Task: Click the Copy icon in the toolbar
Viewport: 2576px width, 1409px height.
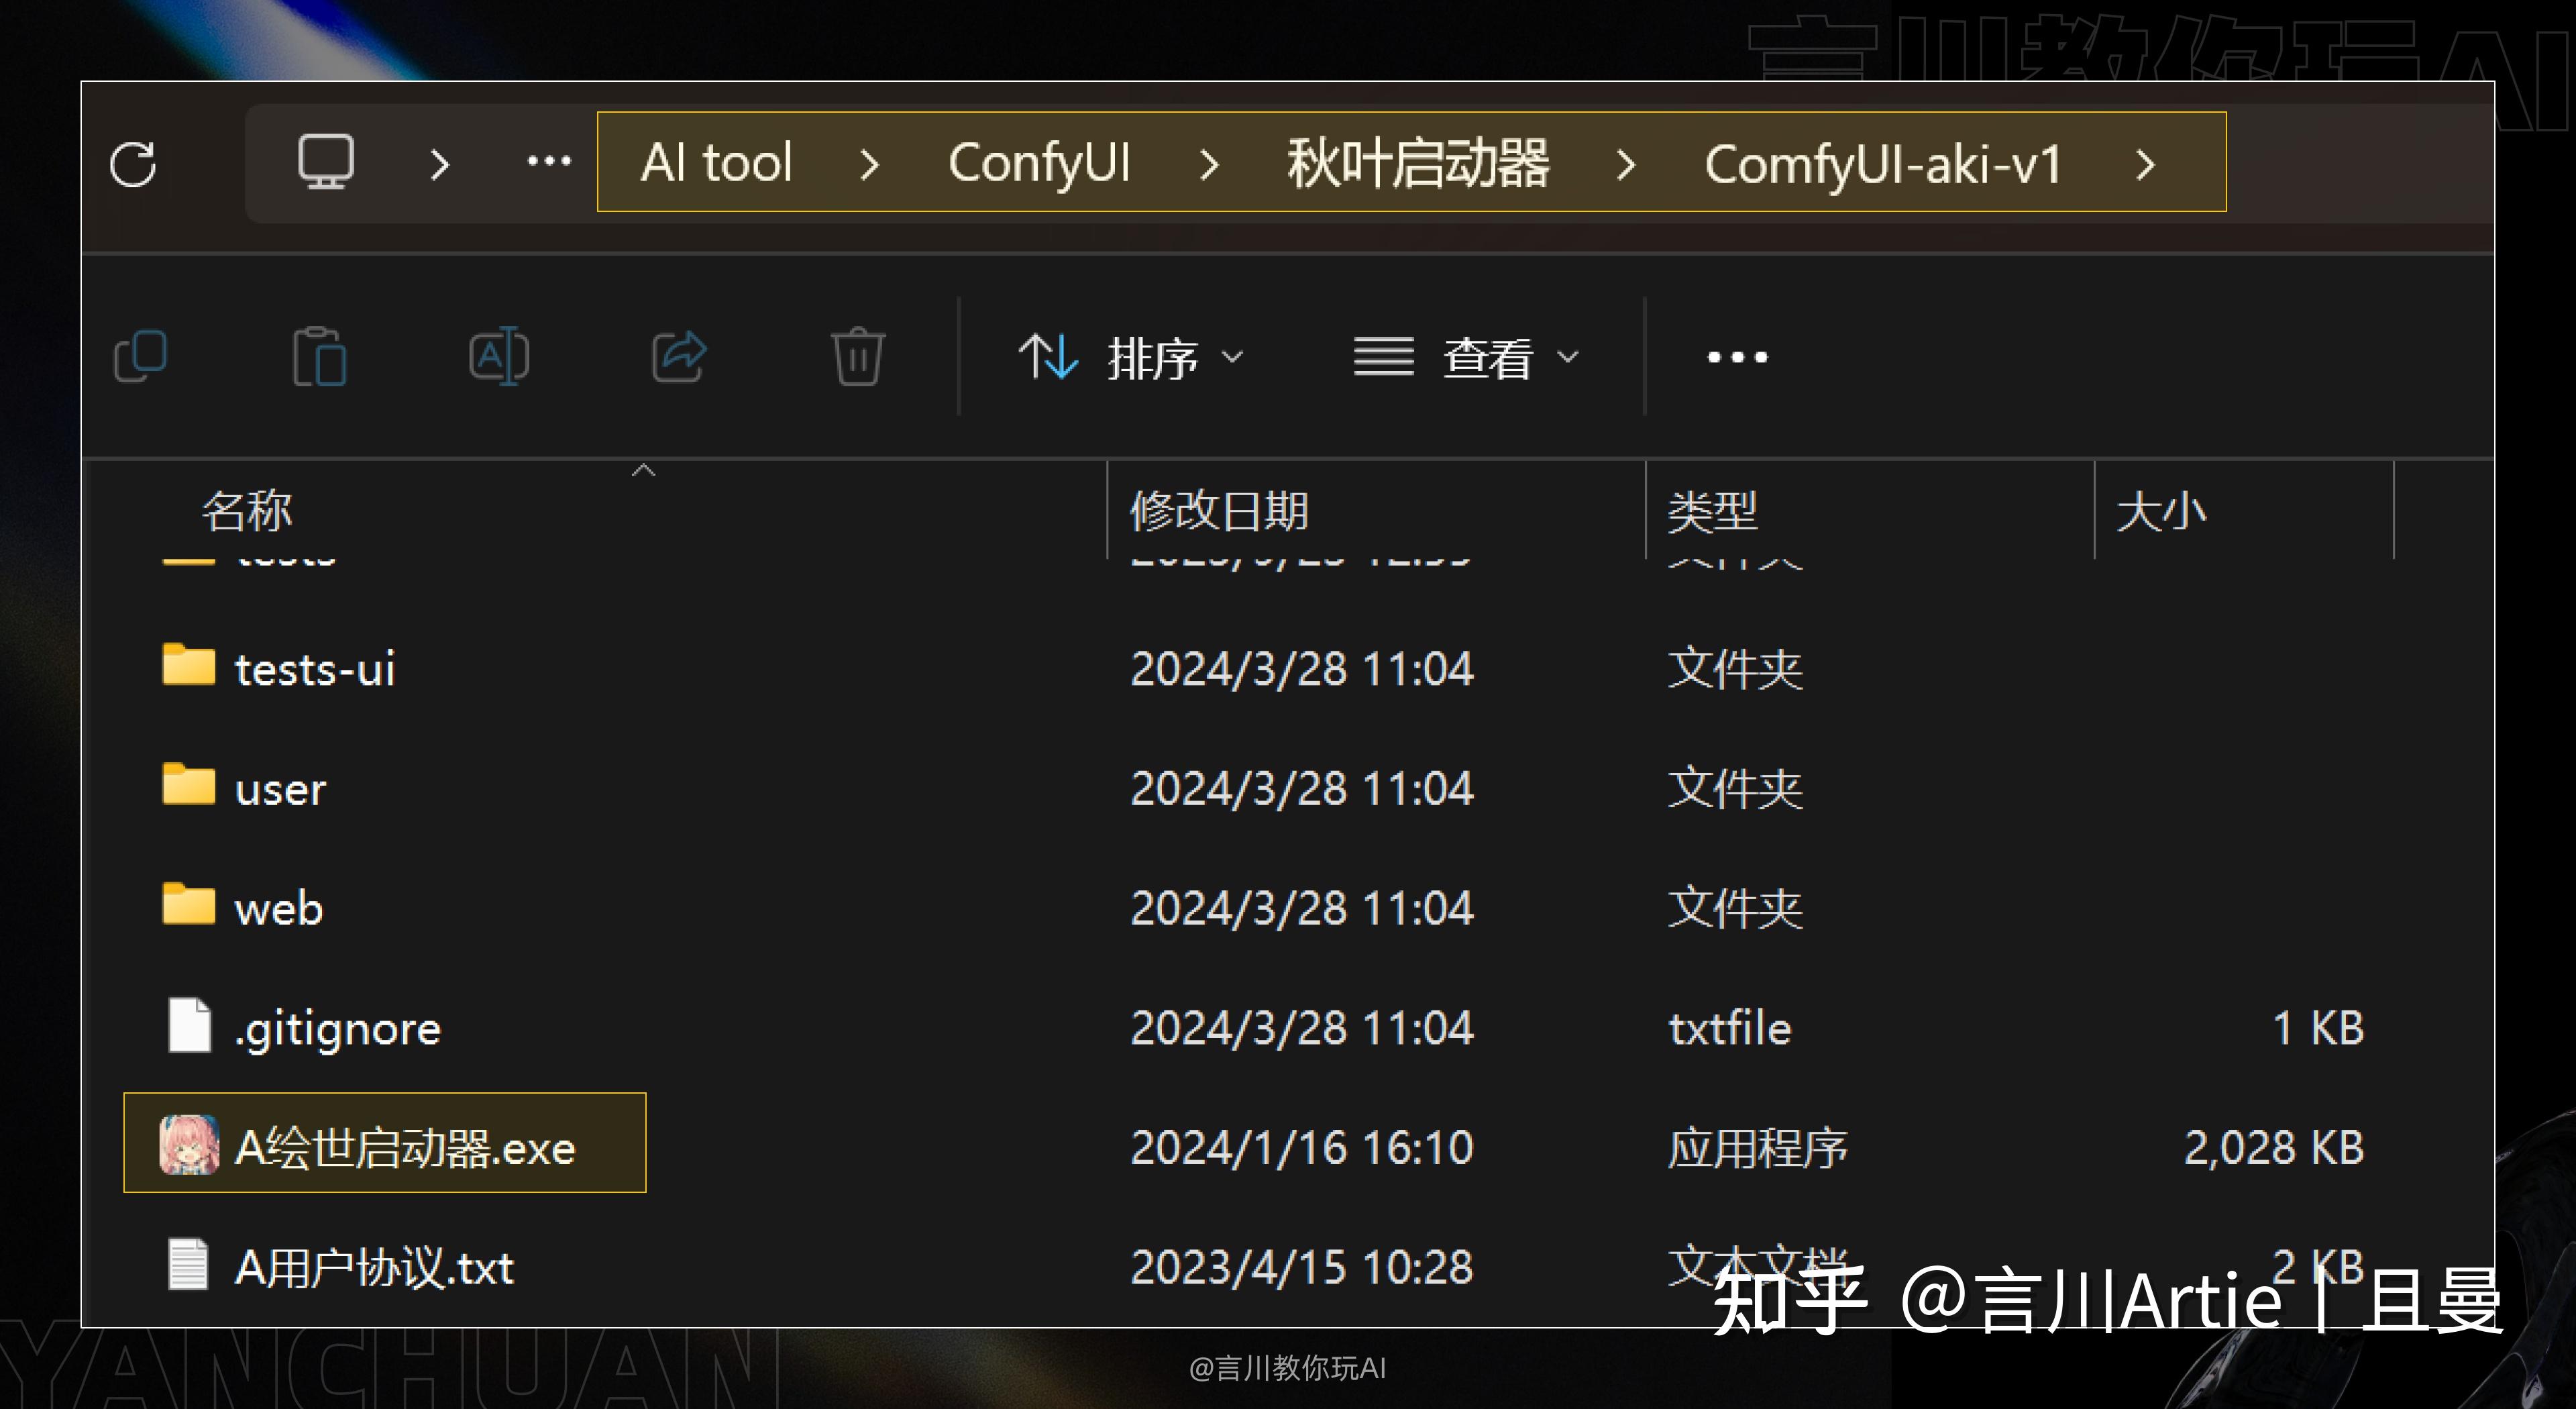Action: click(141, 357)
